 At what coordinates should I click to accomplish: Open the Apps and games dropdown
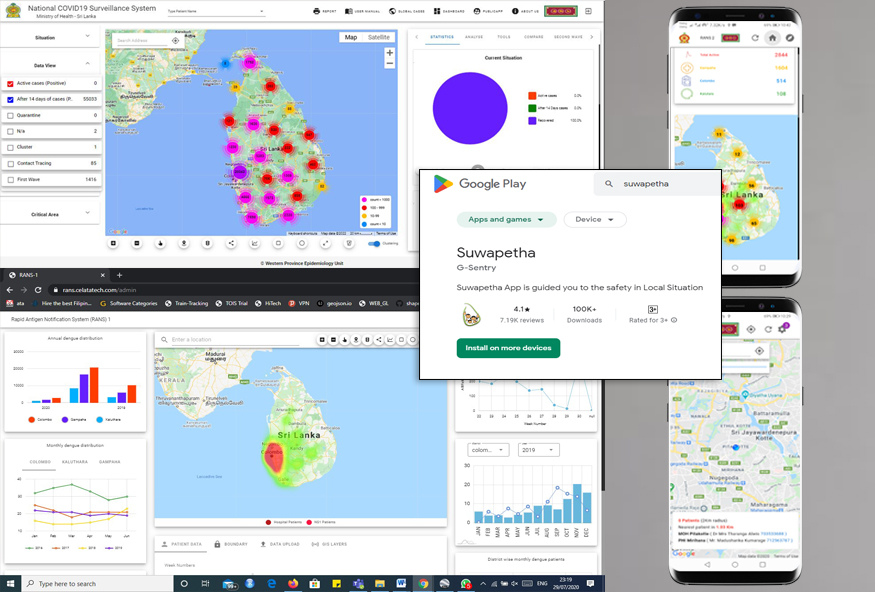click(506, 220)
